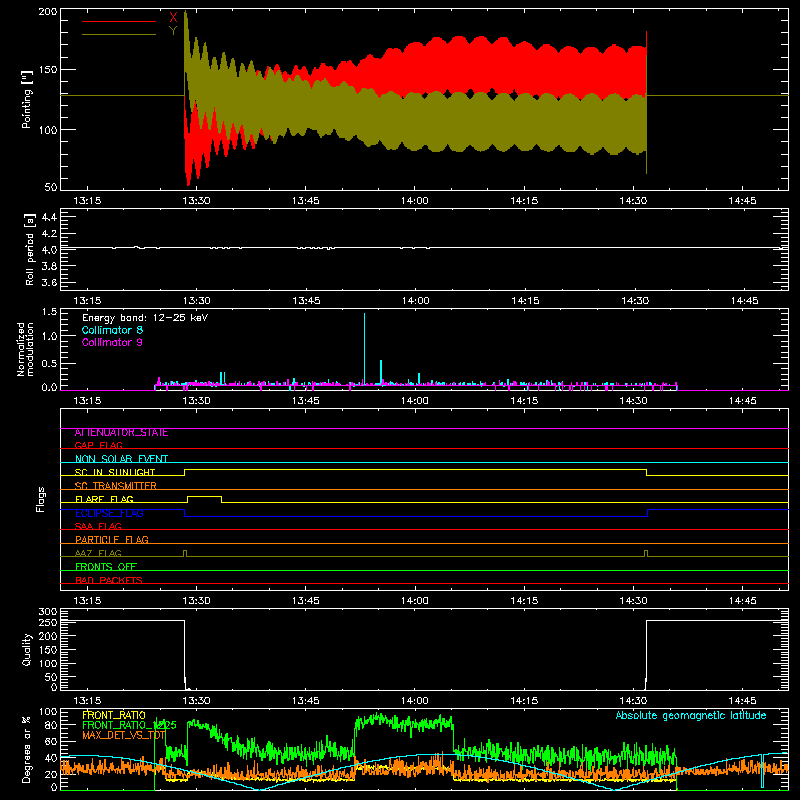
Task: Select the SAA_FLAG label
Action: (98, 526)
